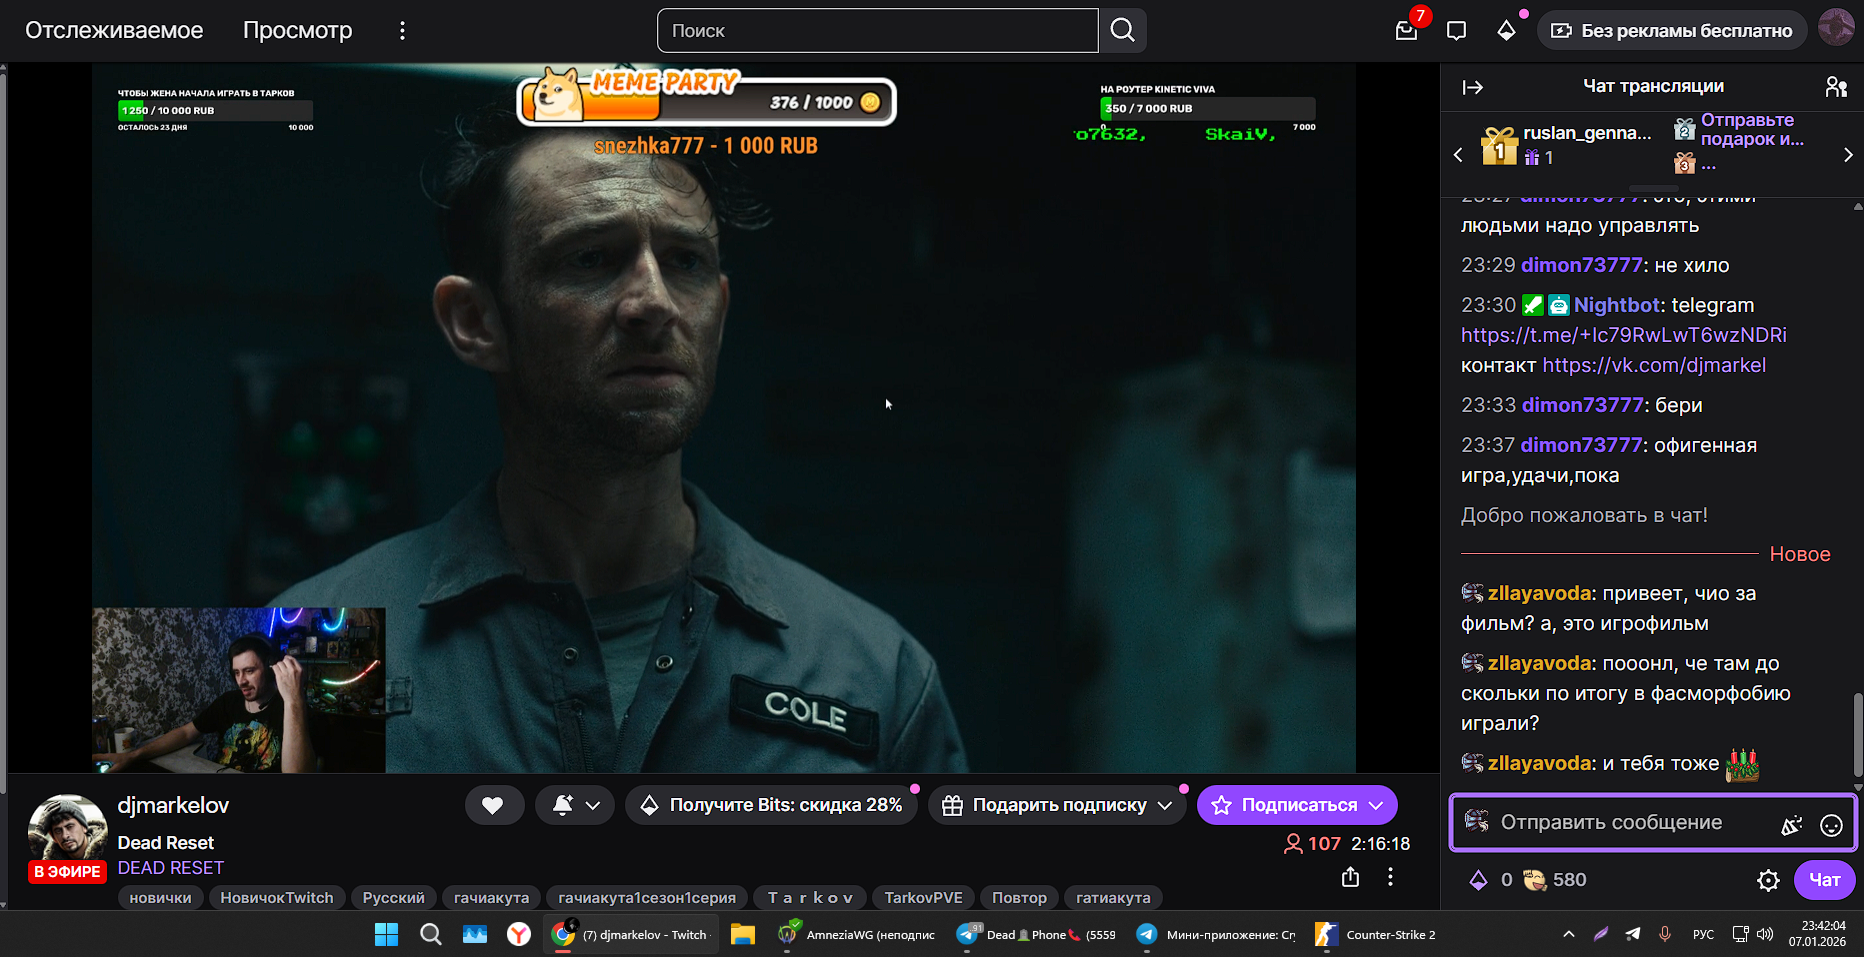The height and width of the screenshot is (957, 1864).
Task: Go to the Просмотр tab
Action: click(x=297, y=30)
